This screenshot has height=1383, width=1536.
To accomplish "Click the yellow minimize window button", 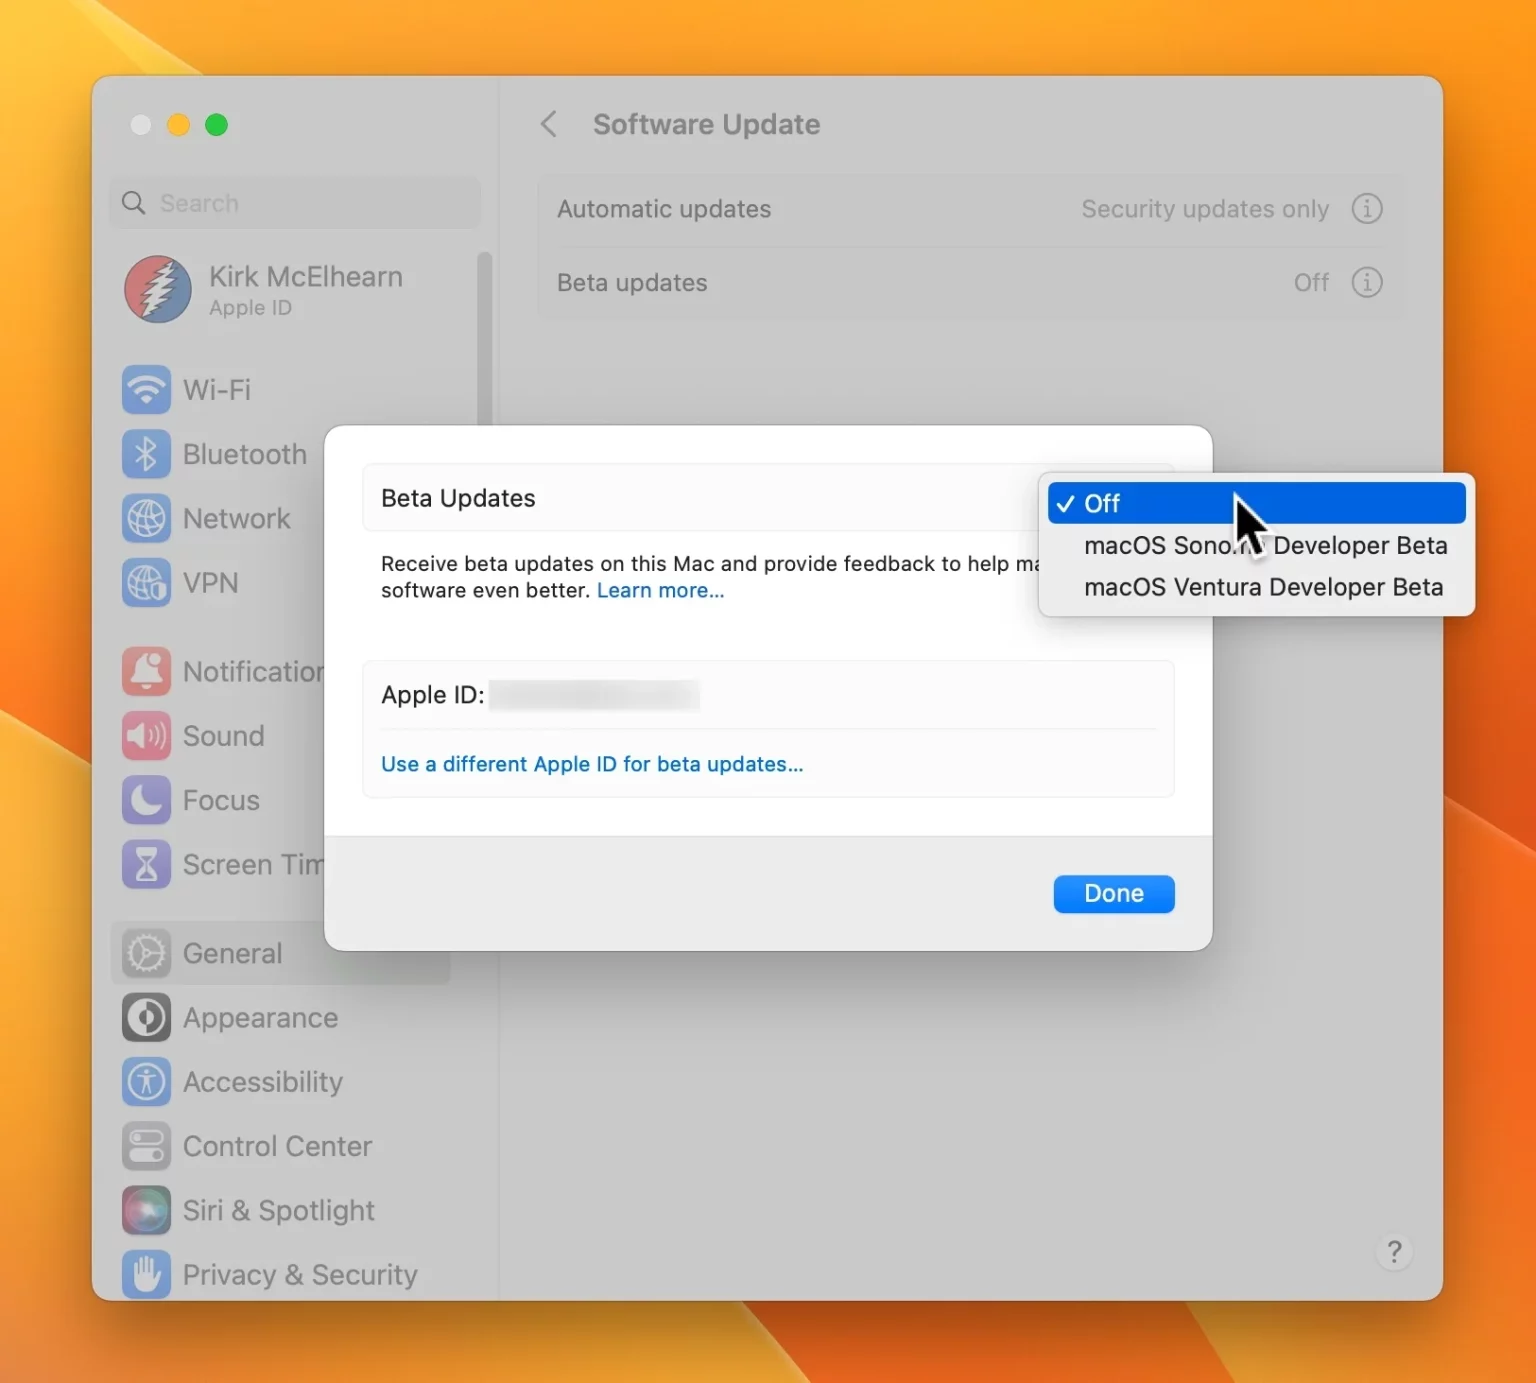I will [x=179, y=125].
